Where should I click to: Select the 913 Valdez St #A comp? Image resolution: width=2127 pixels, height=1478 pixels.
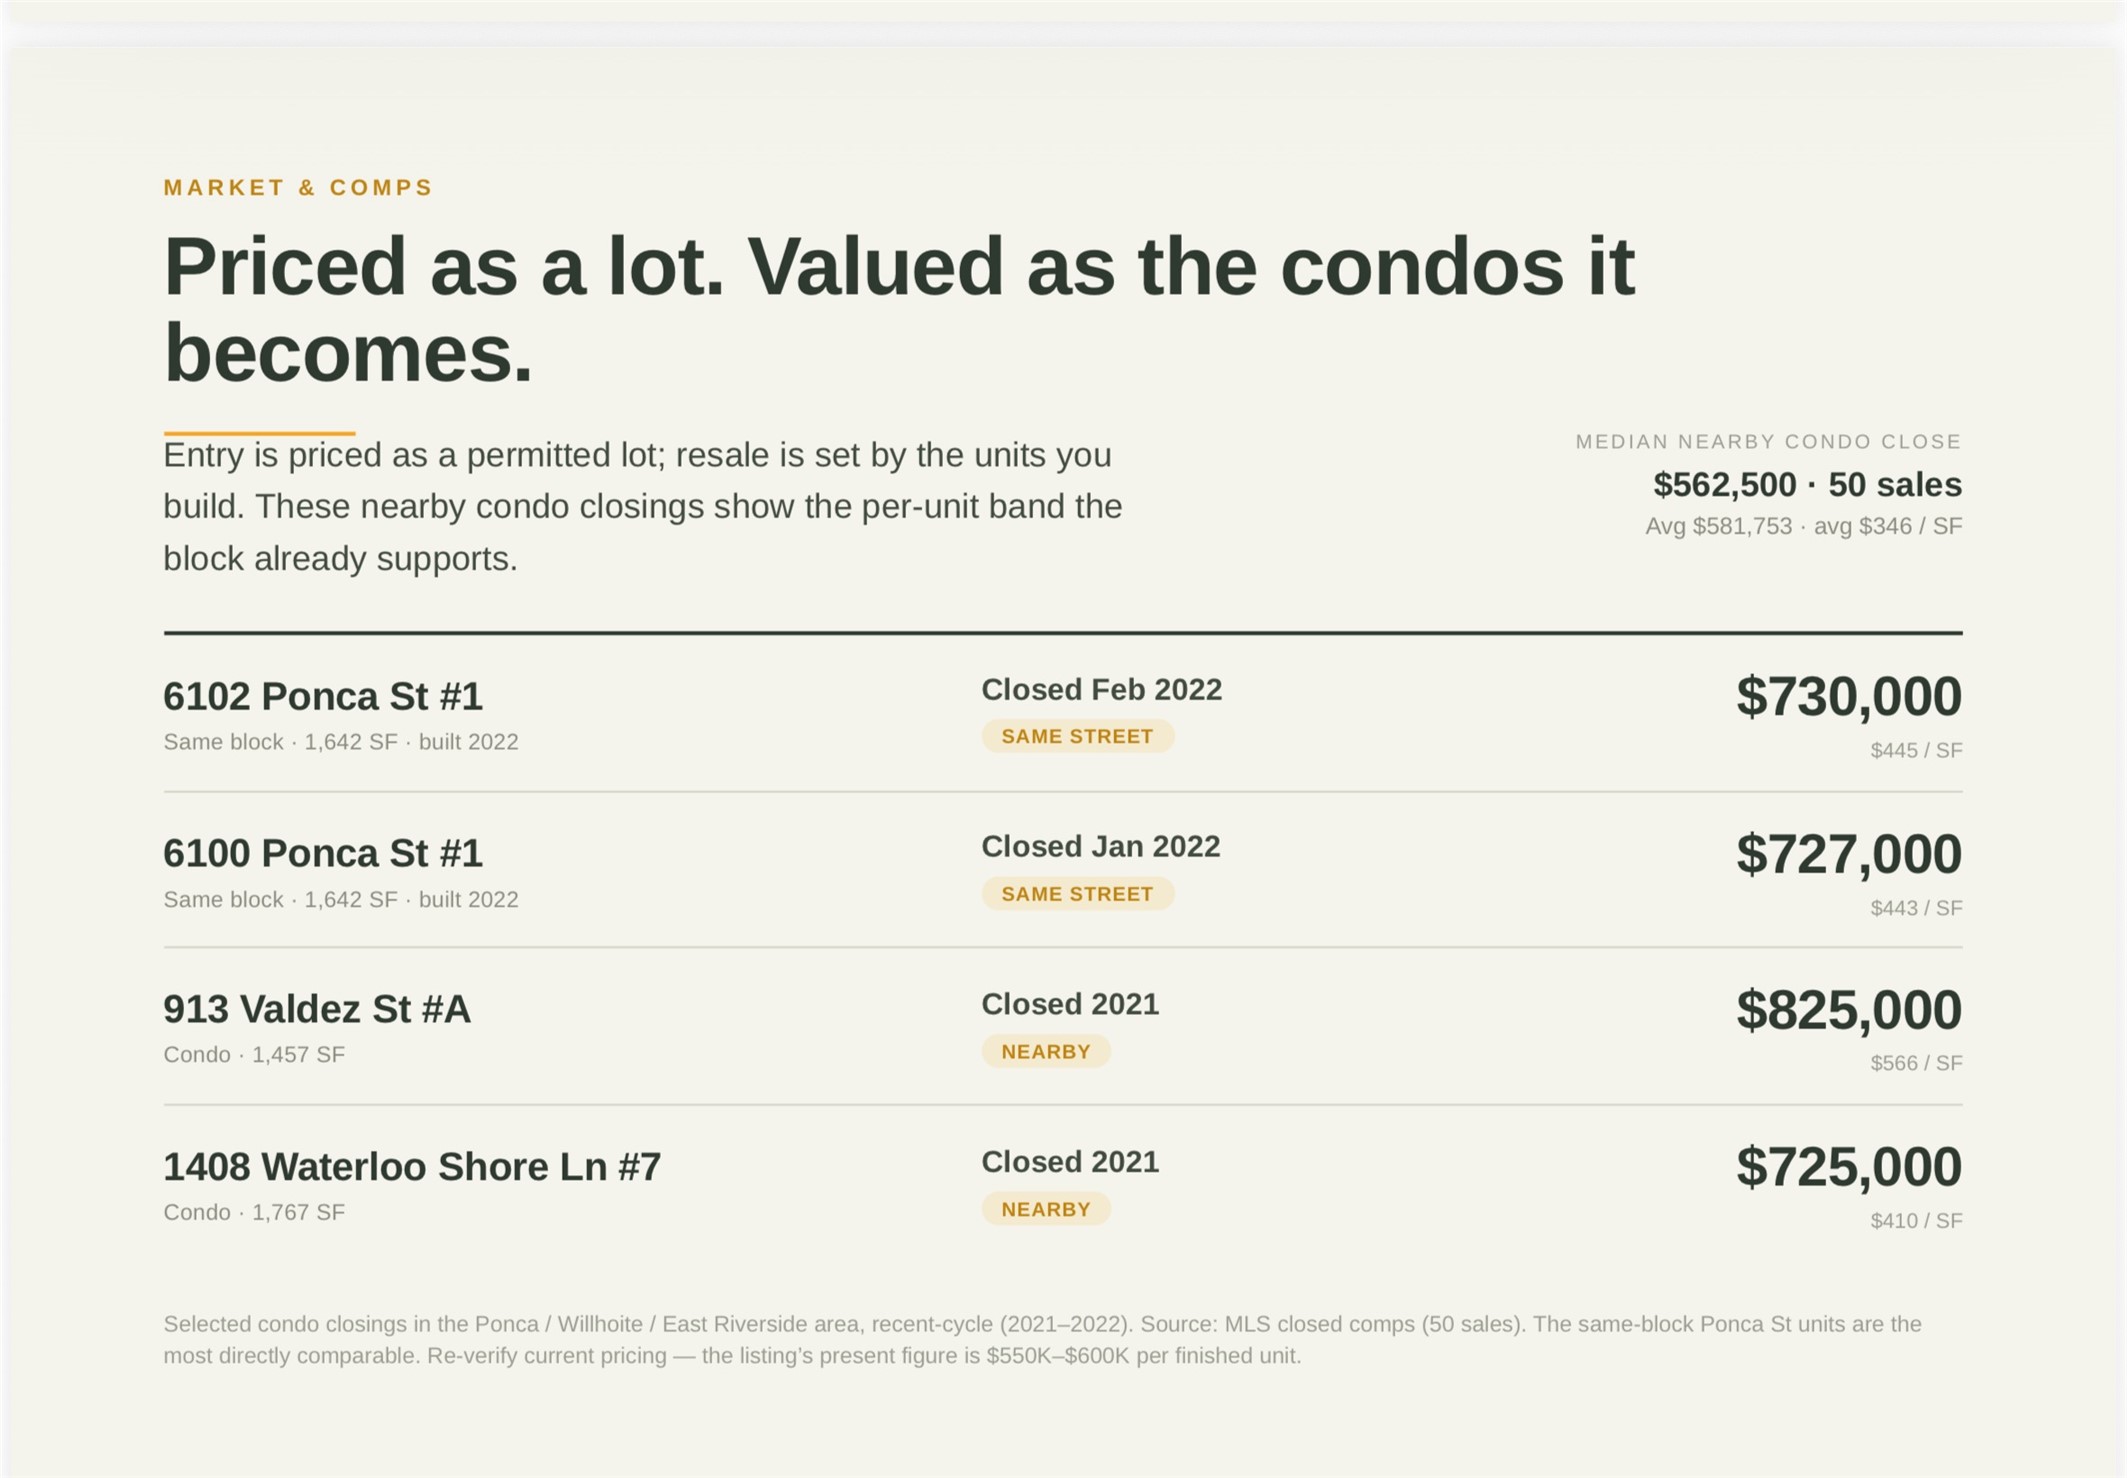tap(316, 1009)
